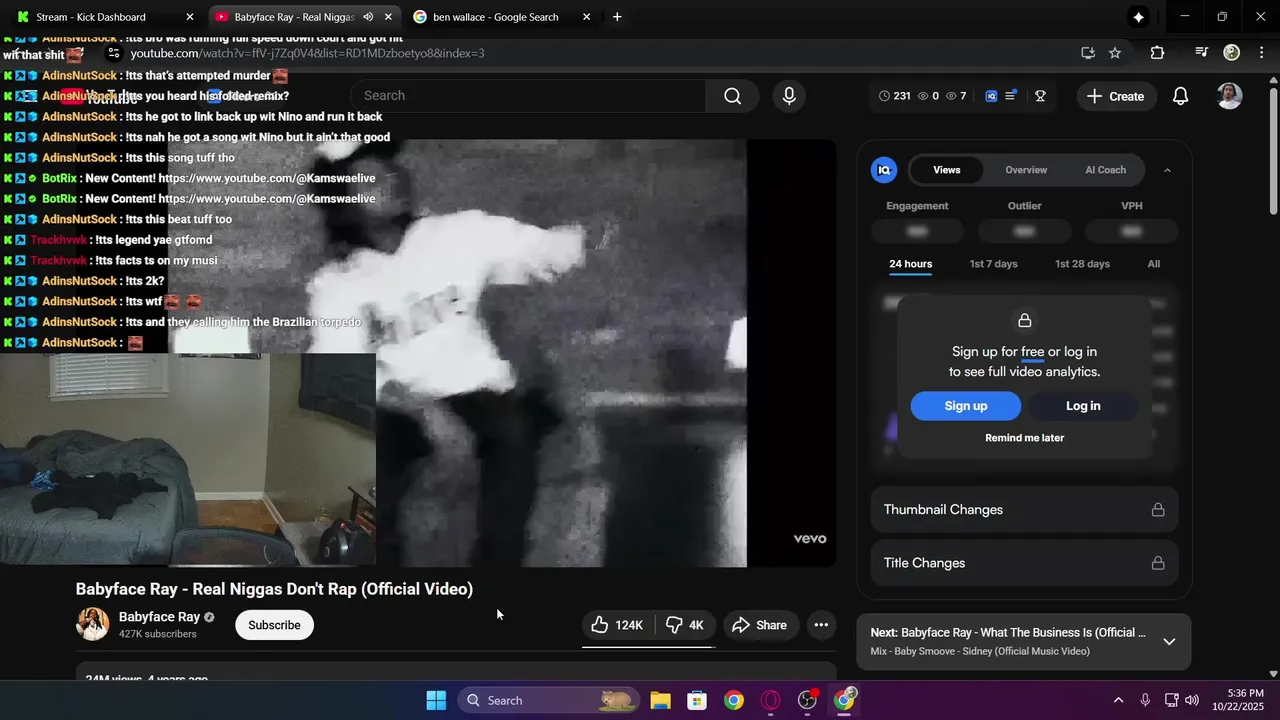
Task: Open first Chrome icon on taskbar
Action: [734, 700]
